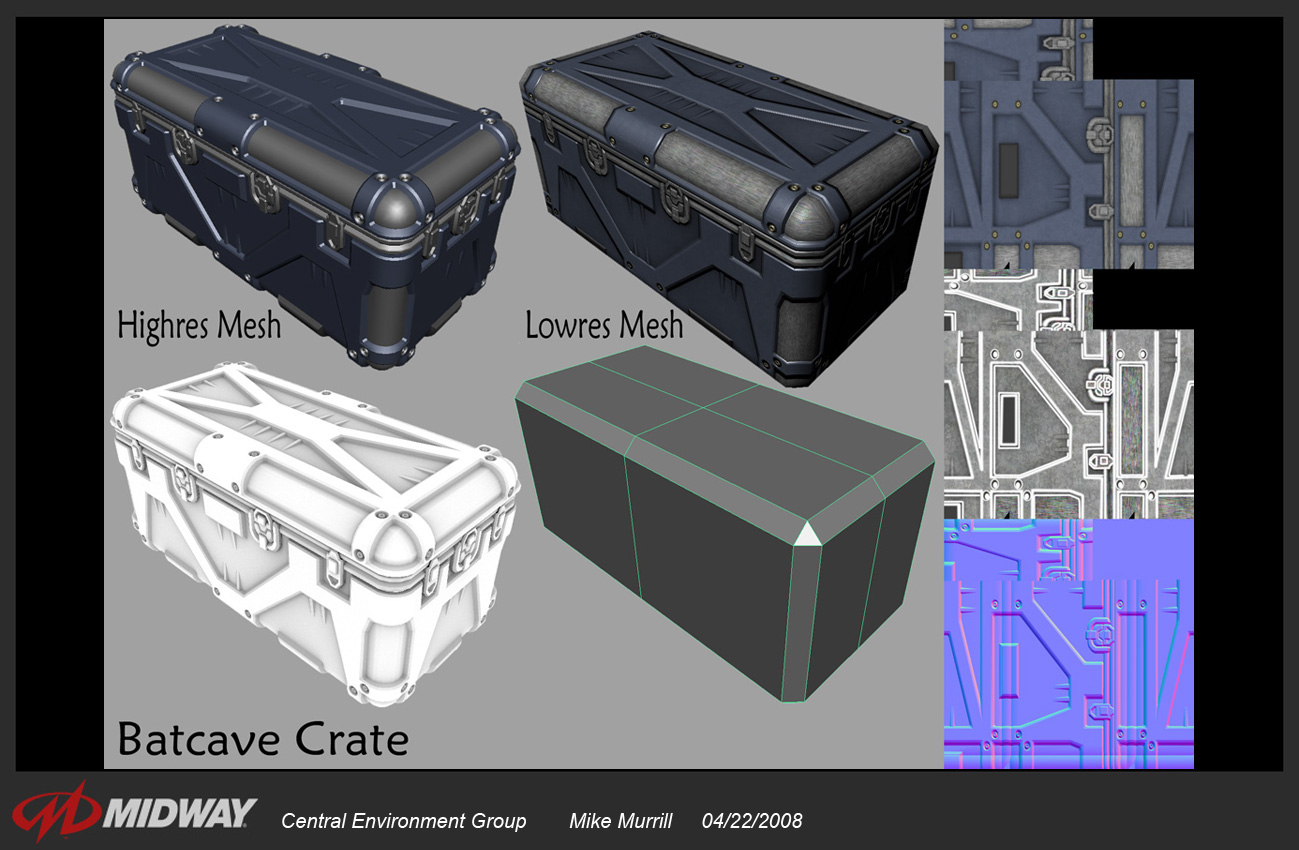Image resolution: width=1299 pixels, height=850 pixels.
Task: Click the "Batcave Crate" title text
Action: [x=263, y=739]
